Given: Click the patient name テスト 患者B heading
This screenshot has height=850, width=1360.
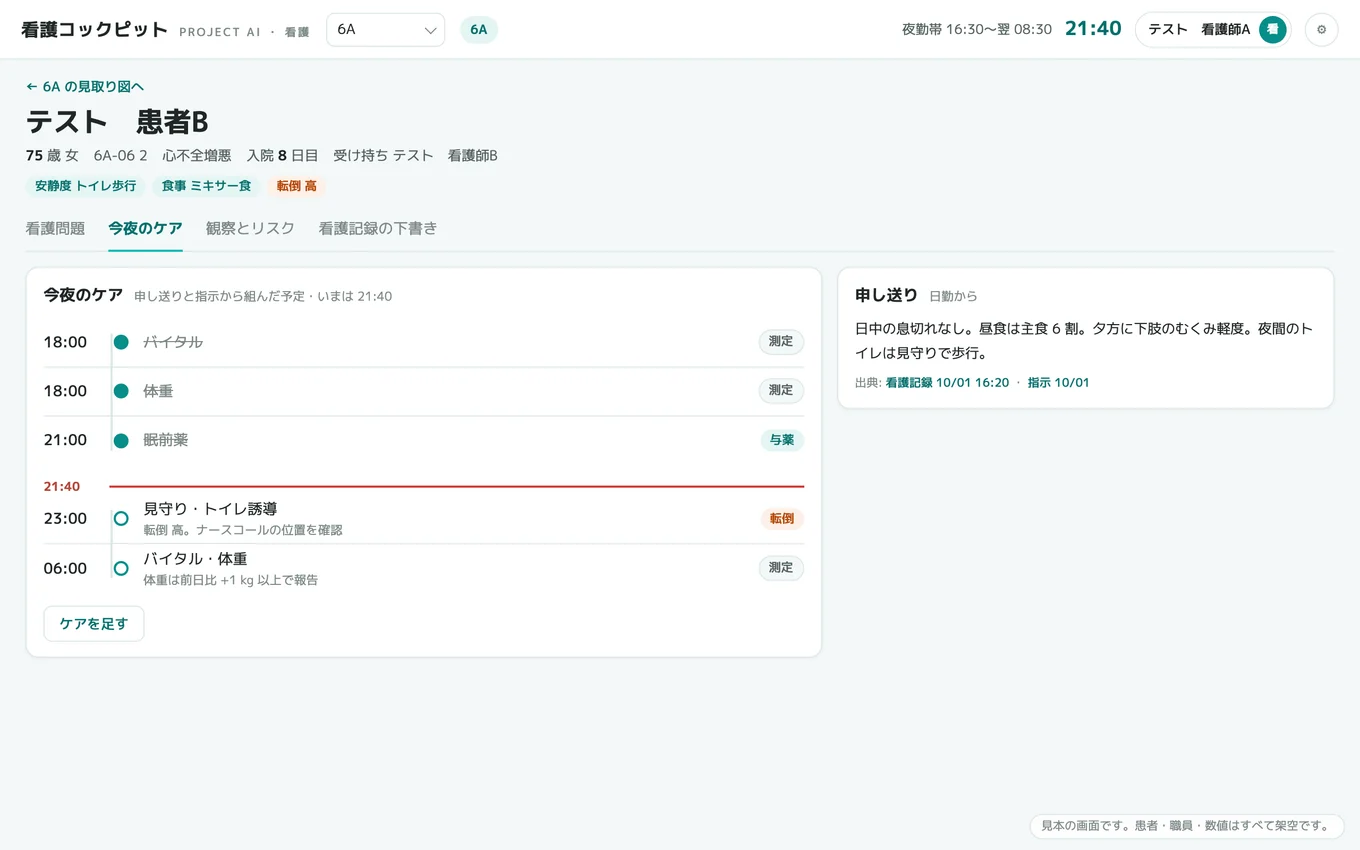Looking at the screenshot, I should pyautogui.click(x=117, y=122).
